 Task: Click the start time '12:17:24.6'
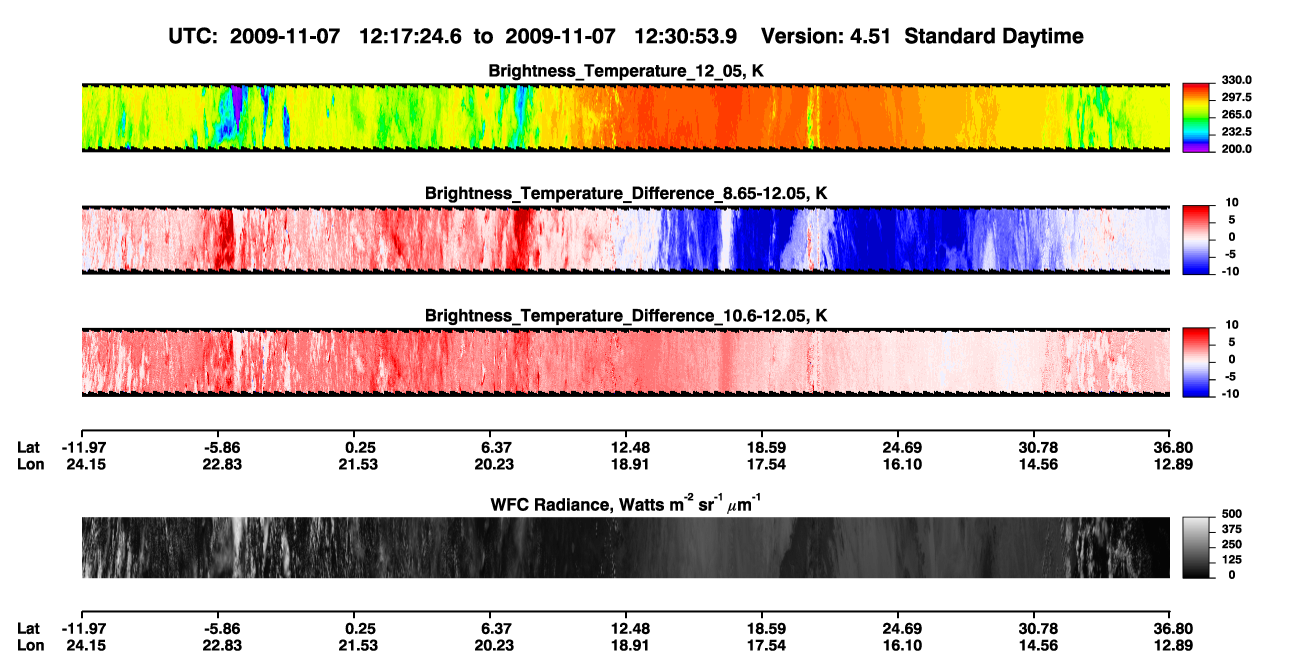(409, 36)
